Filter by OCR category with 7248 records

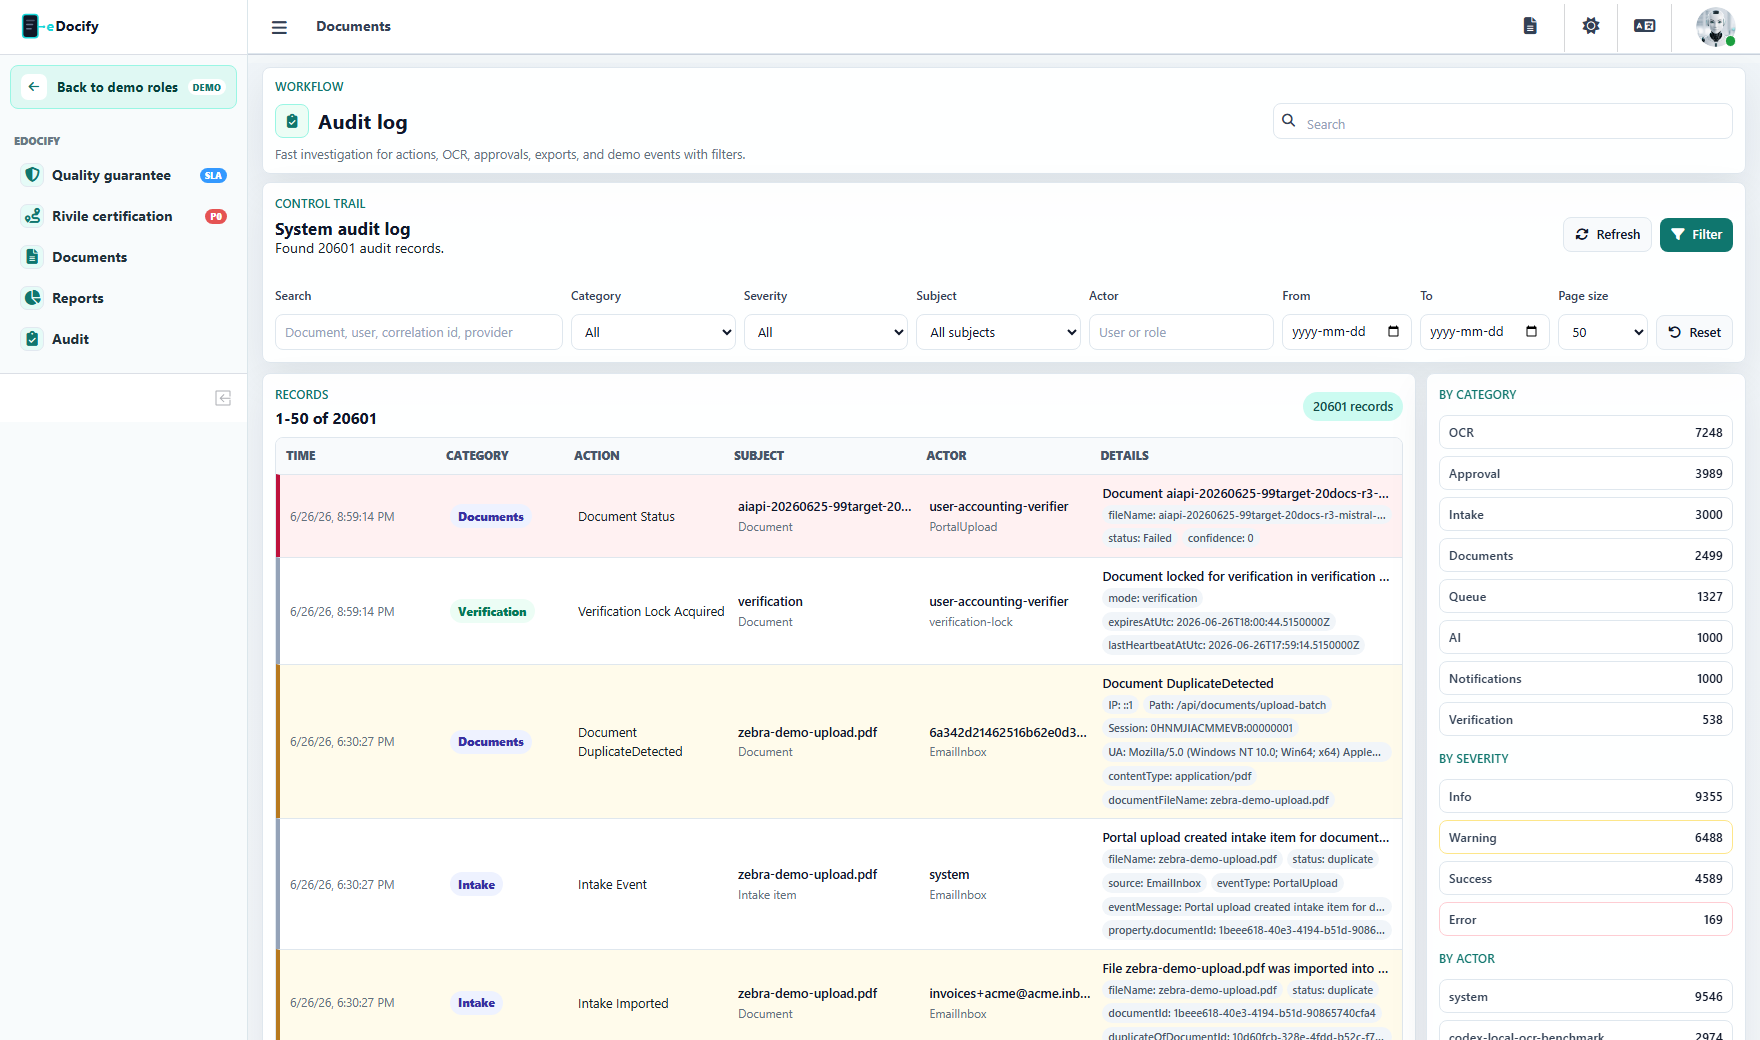point(1586,433)
